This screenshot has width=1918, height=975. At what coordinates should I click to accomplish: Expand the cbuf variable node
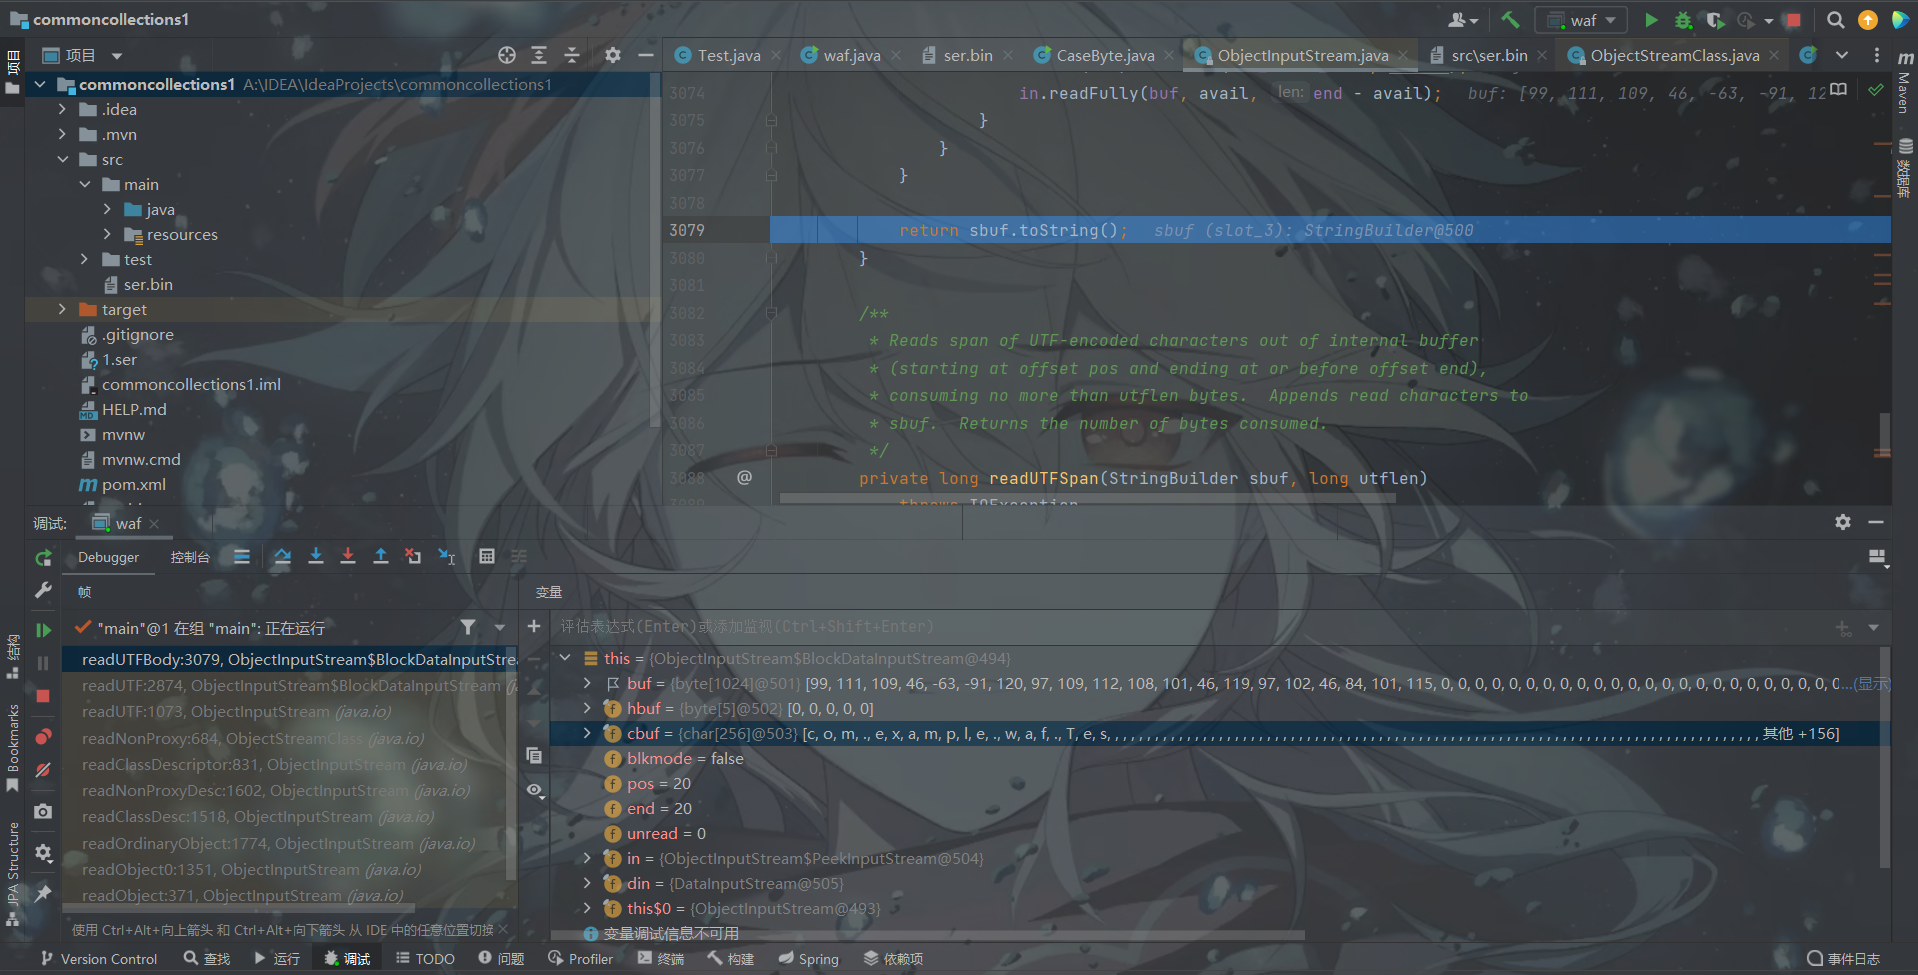coord(587,734)
